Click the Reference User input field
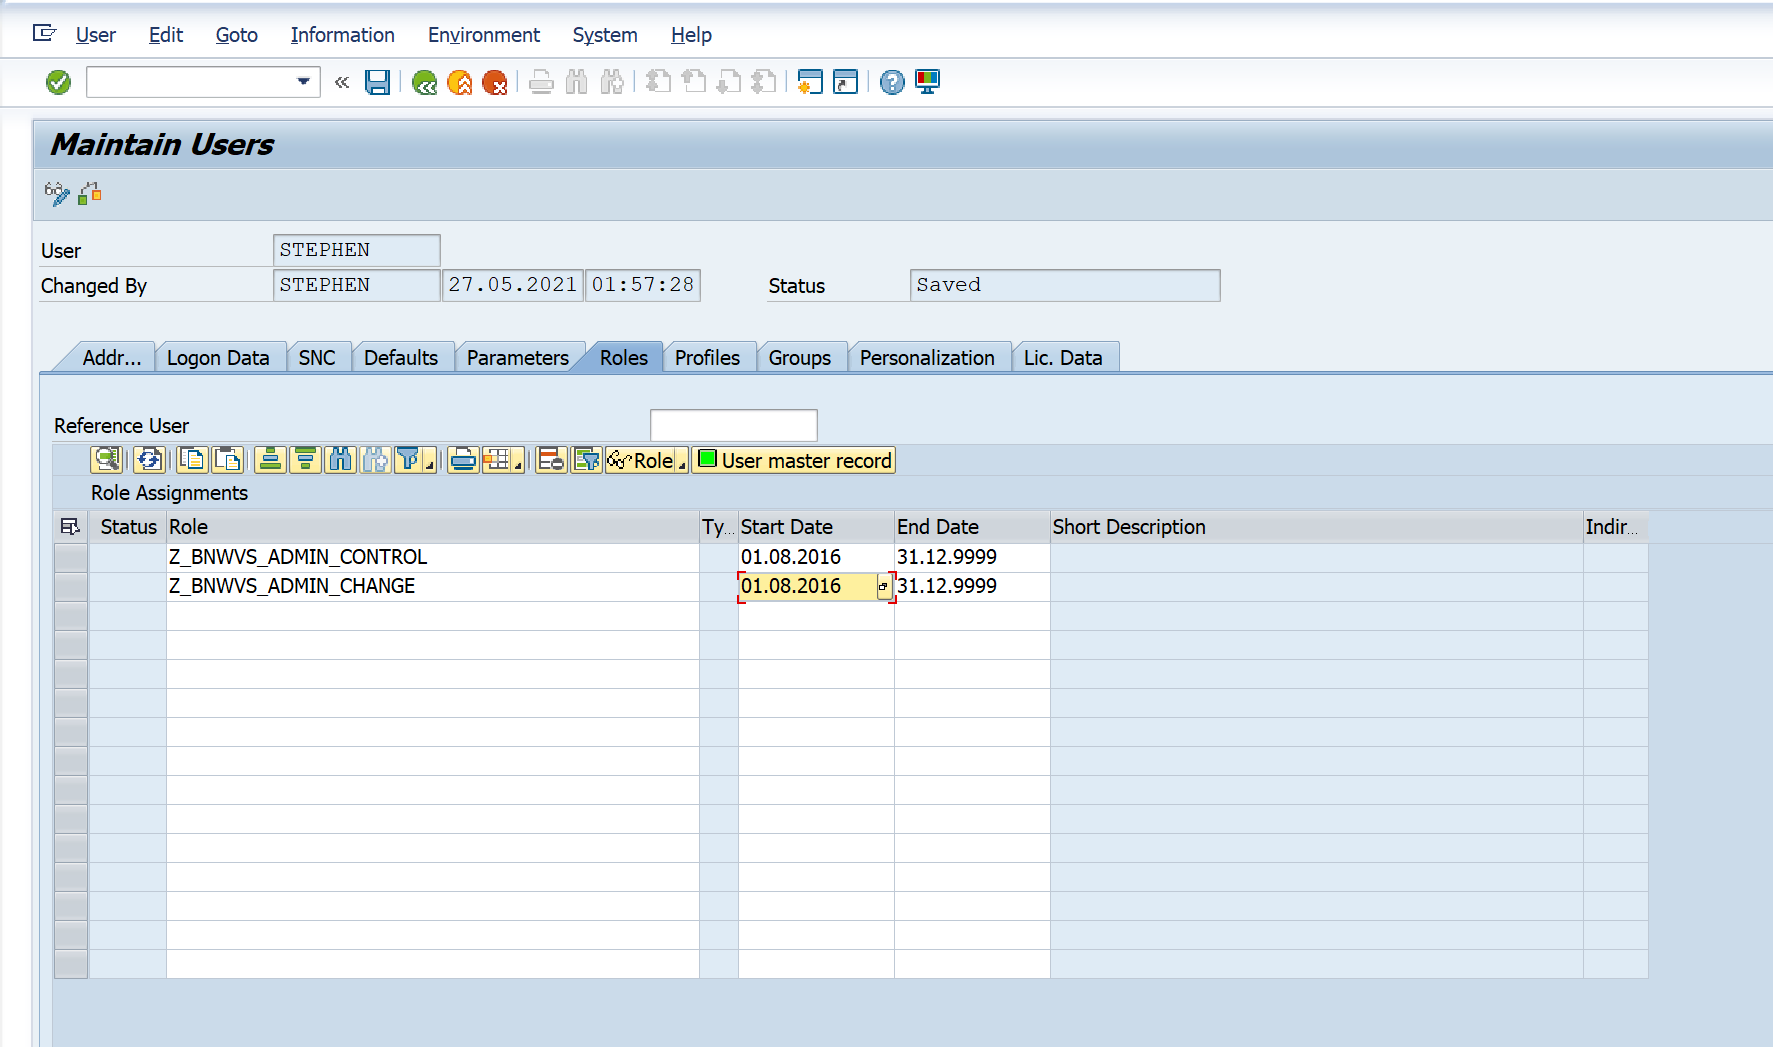This screenshot has width=1773, height=1047. pyautogui.click(x=733, y=425)
